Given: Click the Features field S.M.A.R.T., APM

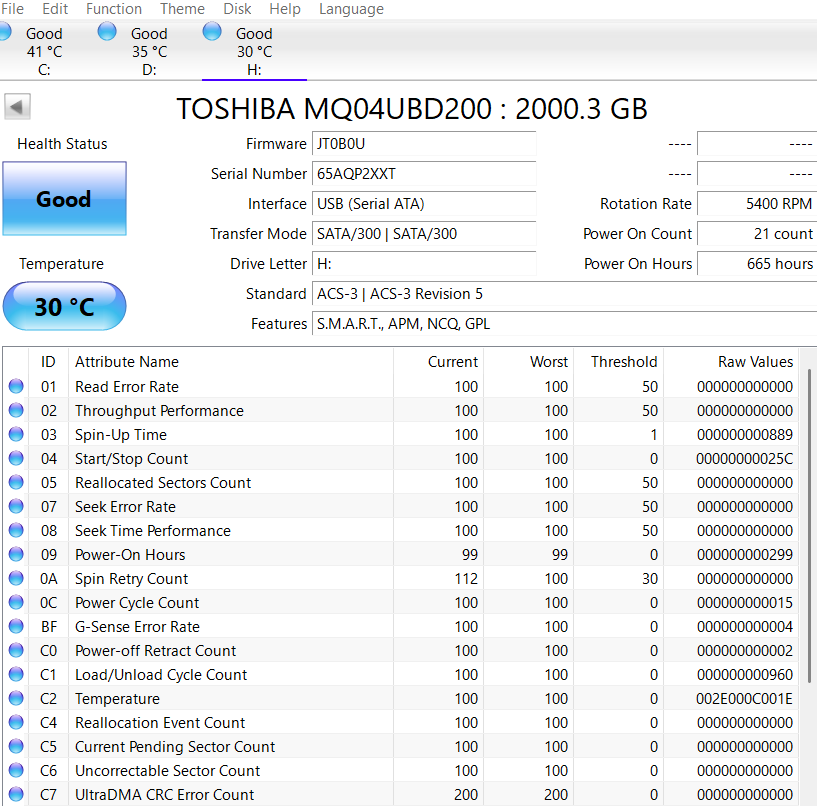Looking at the screenshot, I should pos(564,324).
